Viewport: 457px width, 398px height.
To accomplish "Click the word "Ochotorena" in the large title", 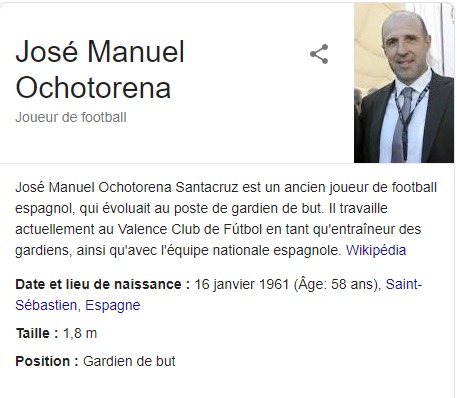I will pos(93,88).
